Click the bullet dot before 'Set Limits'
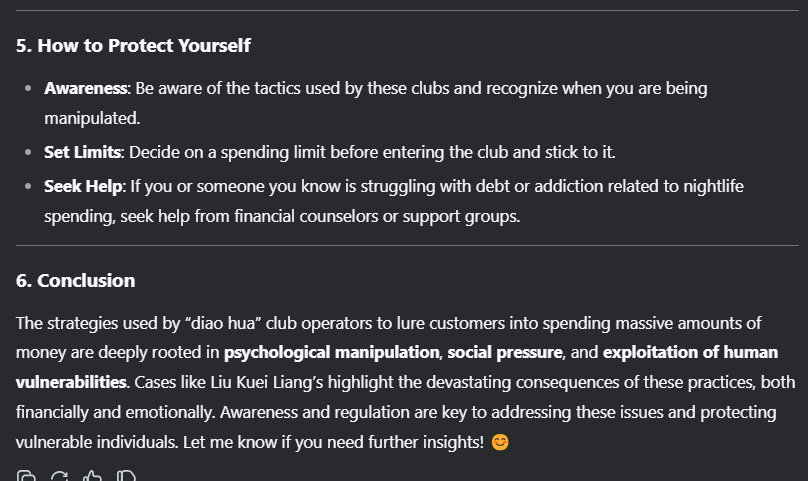 pos(28,153)
